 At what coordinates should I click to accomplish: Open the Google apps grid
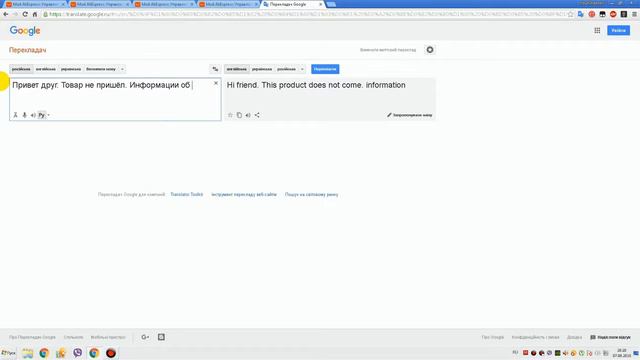[x=597, y=31]
